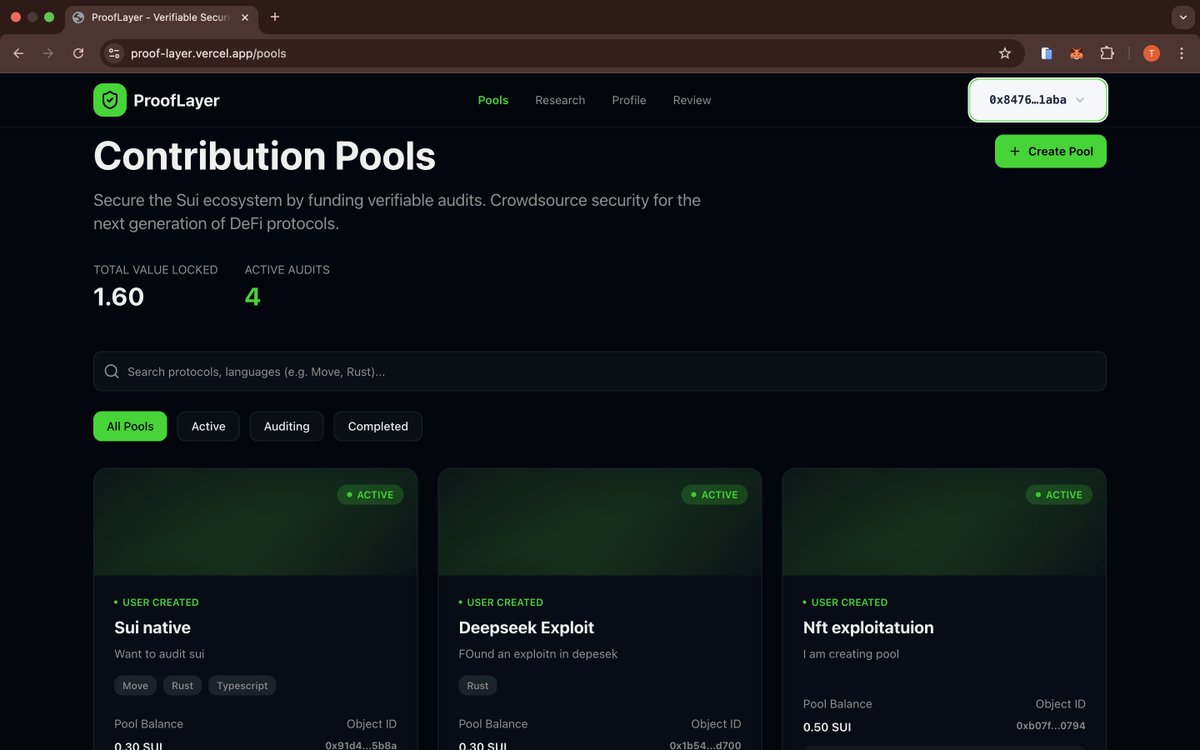
Task: Select the Completed filter
Action: 378,426
